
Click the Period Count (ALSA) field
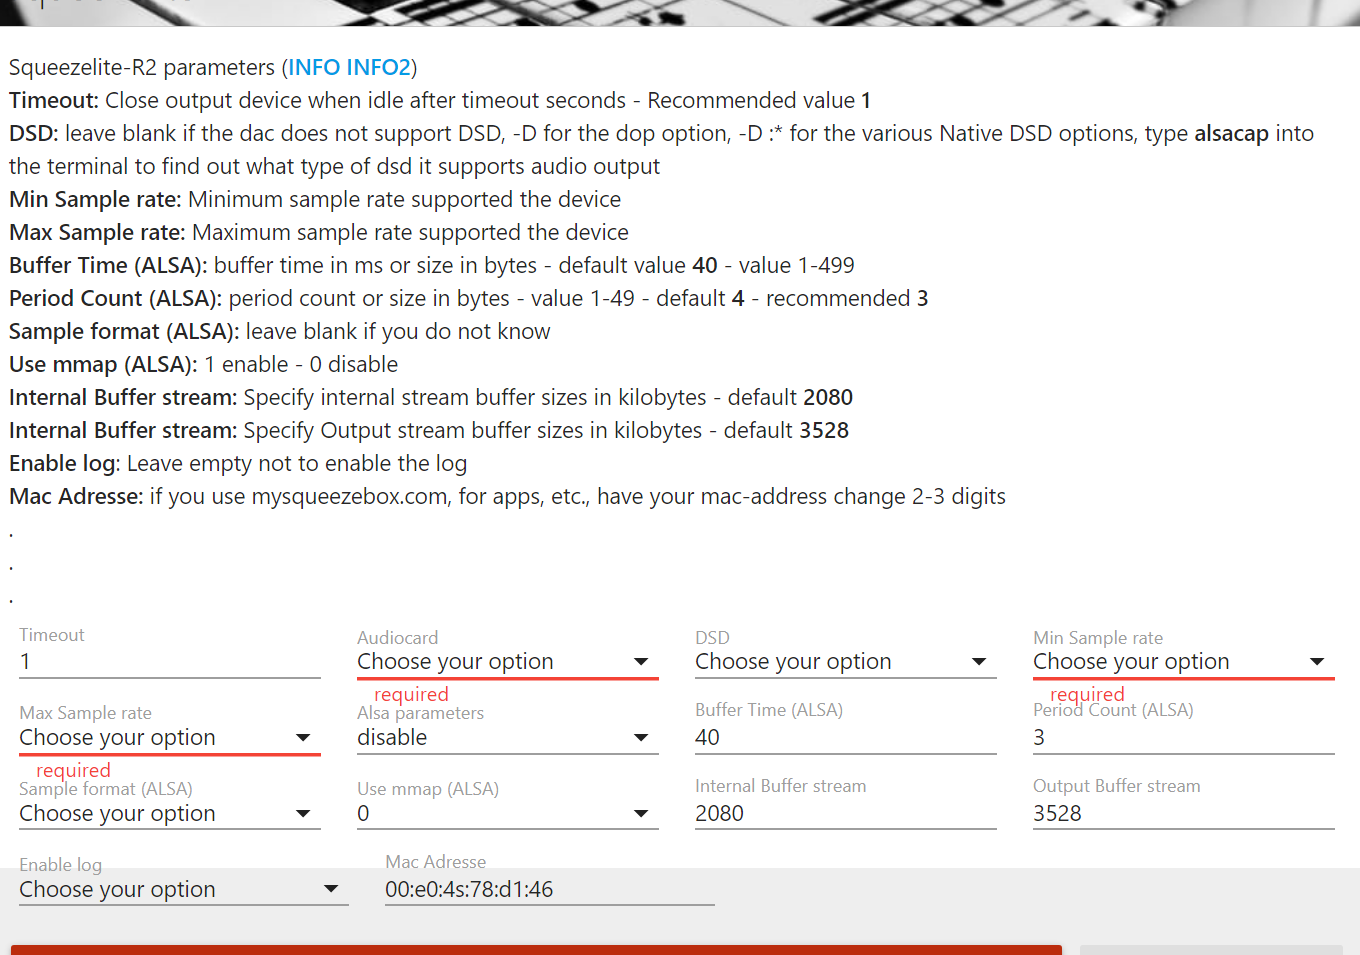pos(1184,738)
